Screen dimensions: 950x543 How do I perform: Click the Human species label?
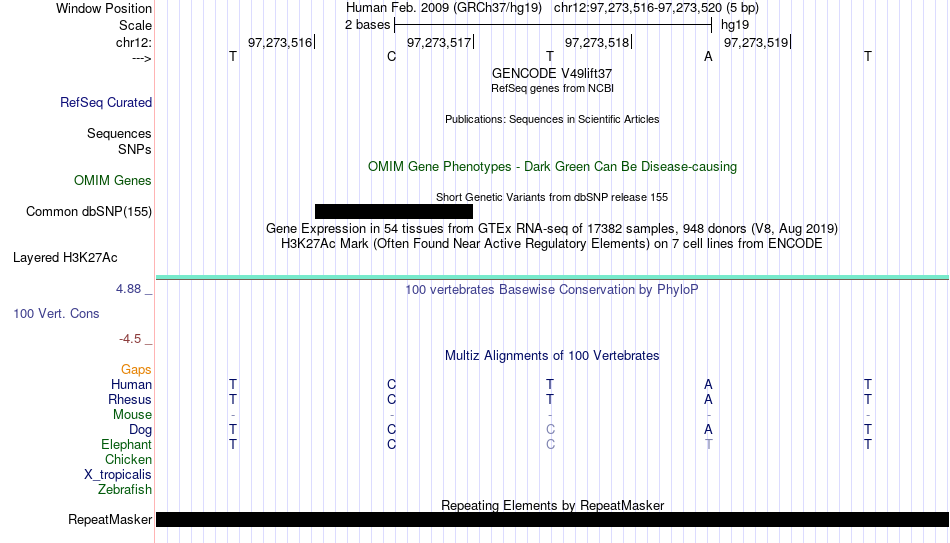(131, 385)
